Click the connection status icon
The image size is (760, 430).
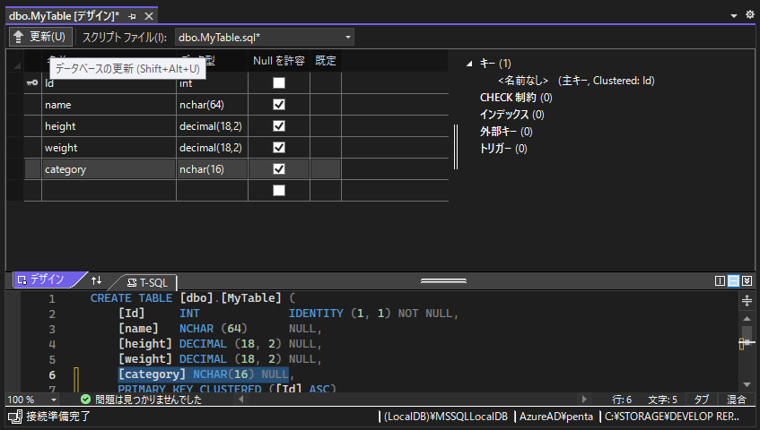click(15, 416)
